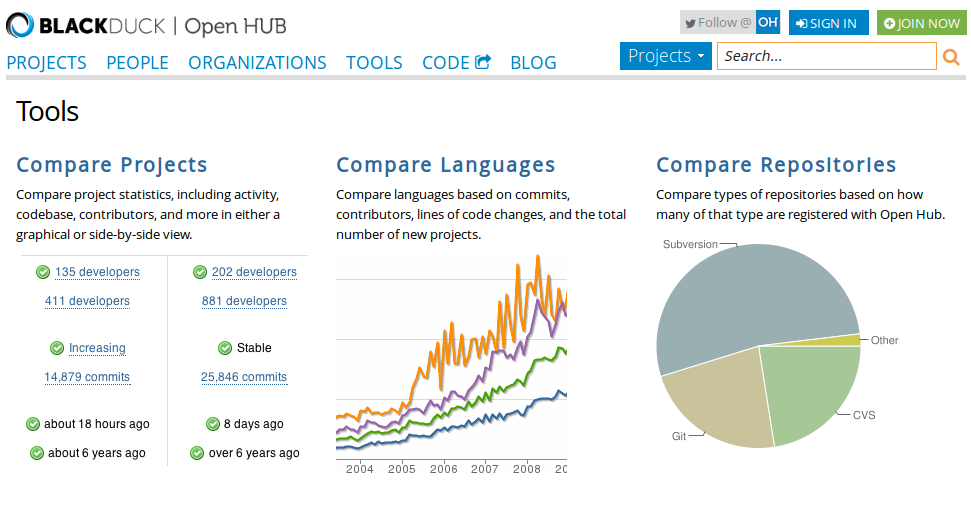
Task: Click check icon beside about 6 years ago
Action: click(x=37, y=454)
